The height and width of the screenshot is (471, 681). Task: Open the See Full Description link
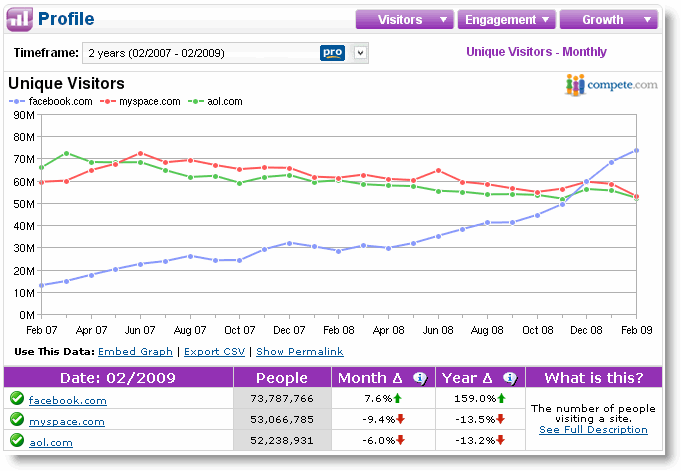(593, 430)
